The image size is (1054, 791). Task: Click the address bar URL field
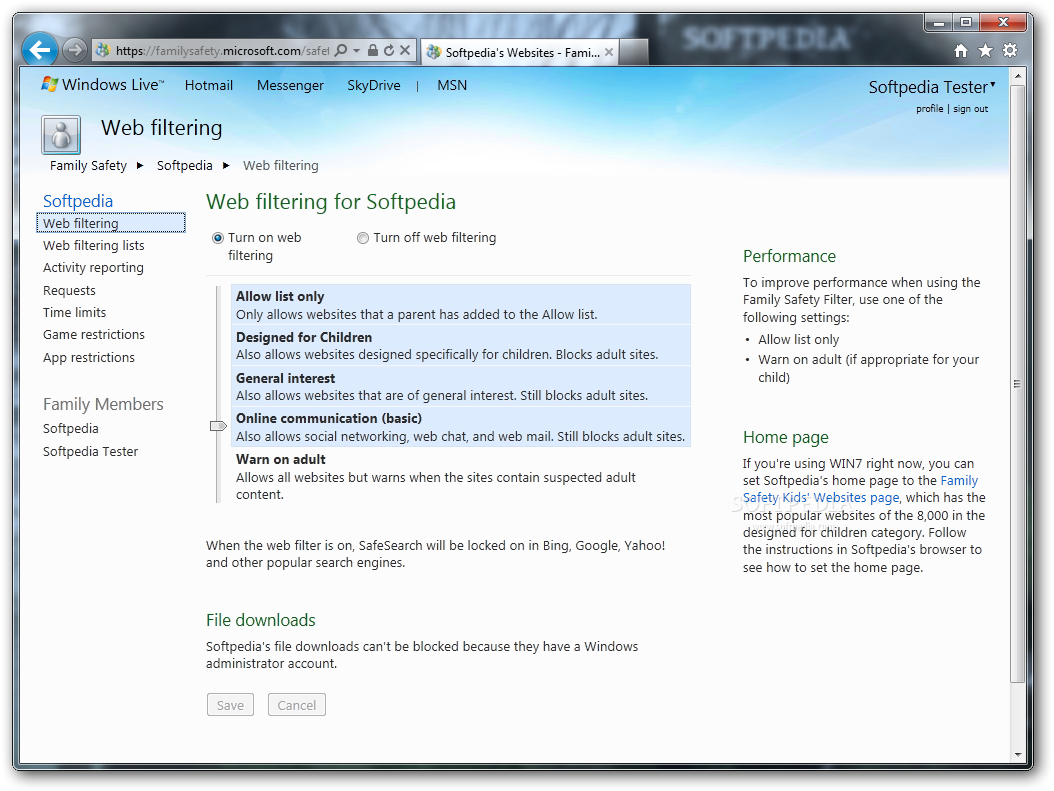[x=222, y=50]
